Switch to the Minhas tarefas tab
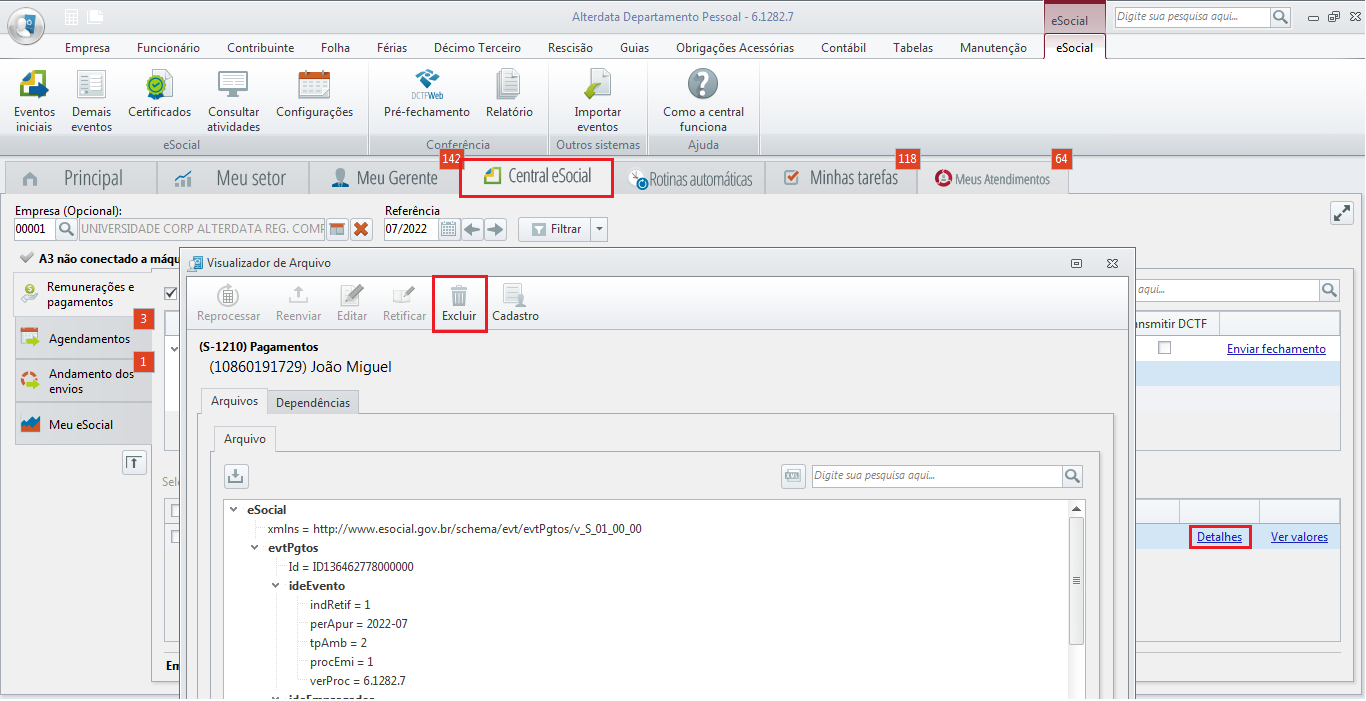Viewport: 1366px width, 701px height. point(841,178)
